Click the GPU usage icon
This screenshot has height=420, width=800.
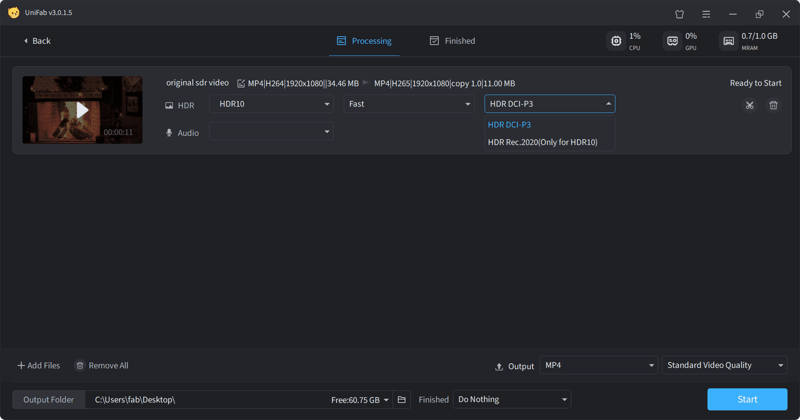pyautogui.click(x=672, y=41)
